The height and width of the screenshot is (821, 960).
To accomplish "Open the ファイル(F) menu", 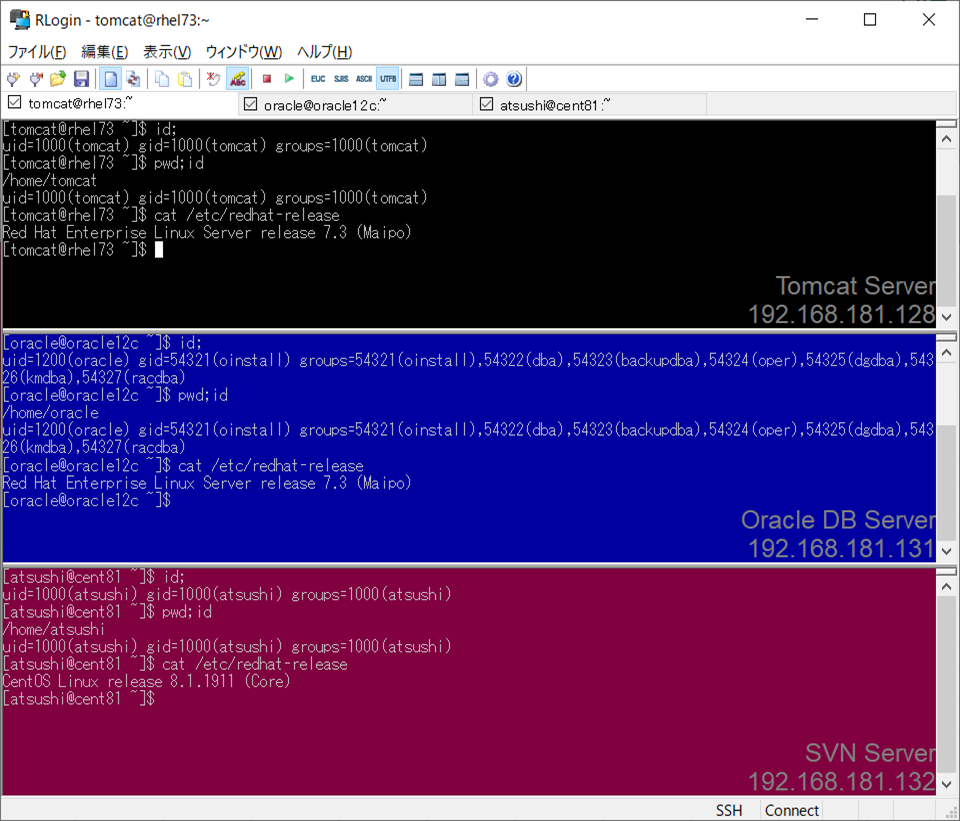I will point(37,52).
